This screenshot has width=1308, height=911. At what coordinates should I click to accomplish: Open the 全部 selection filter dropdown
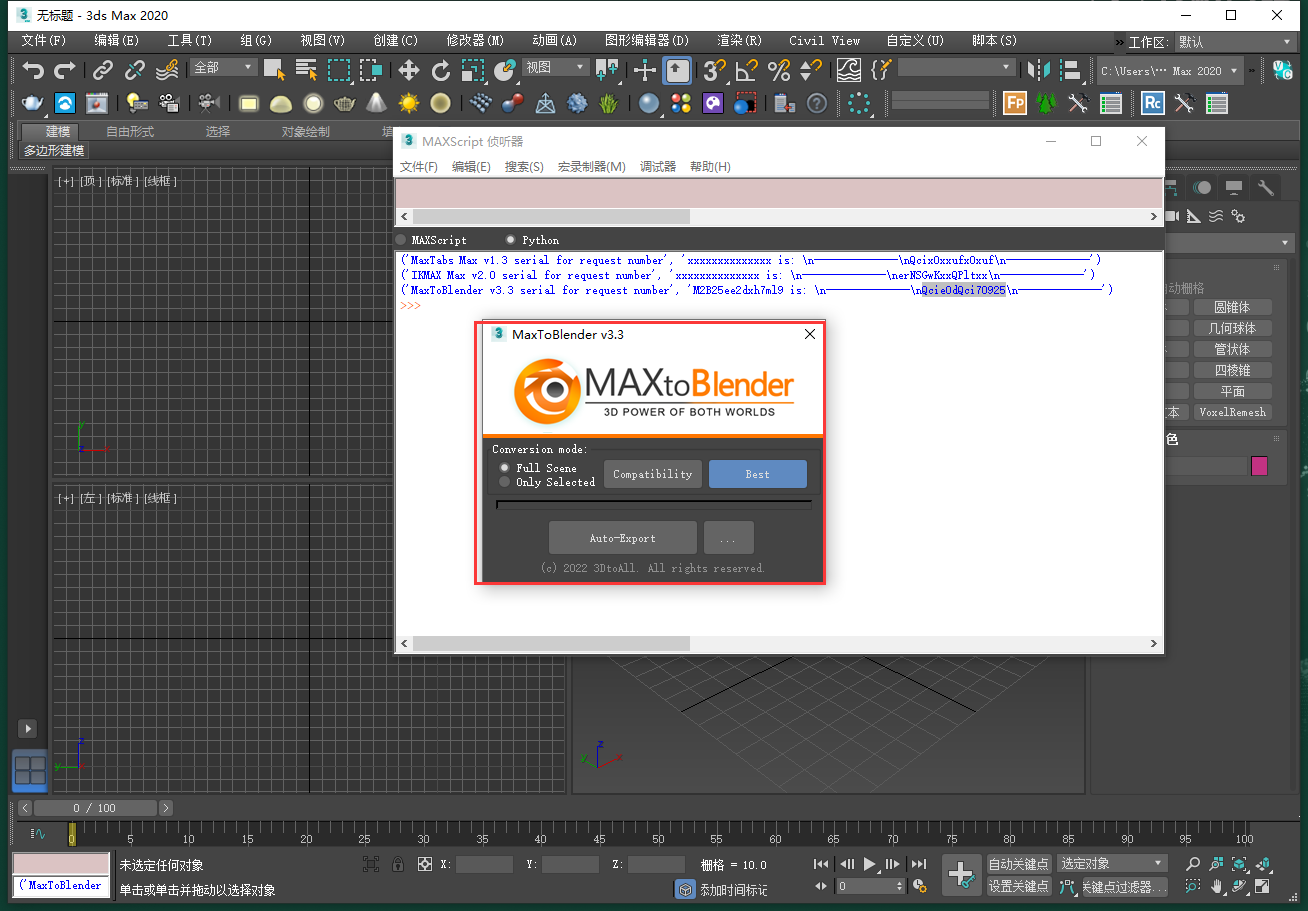pyautogui.click(x=223, y=67)
